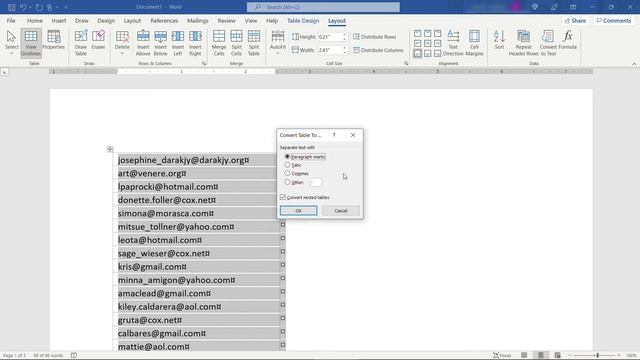
Task: Open Cell Size dialog launcher
Action: click(406, 63)
